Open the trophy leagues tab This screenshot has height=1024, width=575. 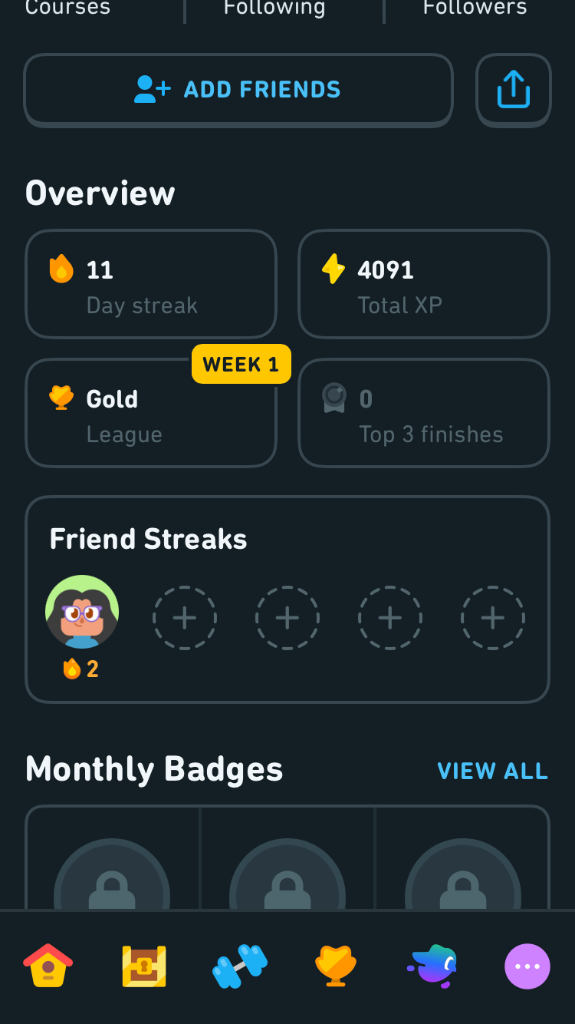pyautogui.click(x=336, y=966)
